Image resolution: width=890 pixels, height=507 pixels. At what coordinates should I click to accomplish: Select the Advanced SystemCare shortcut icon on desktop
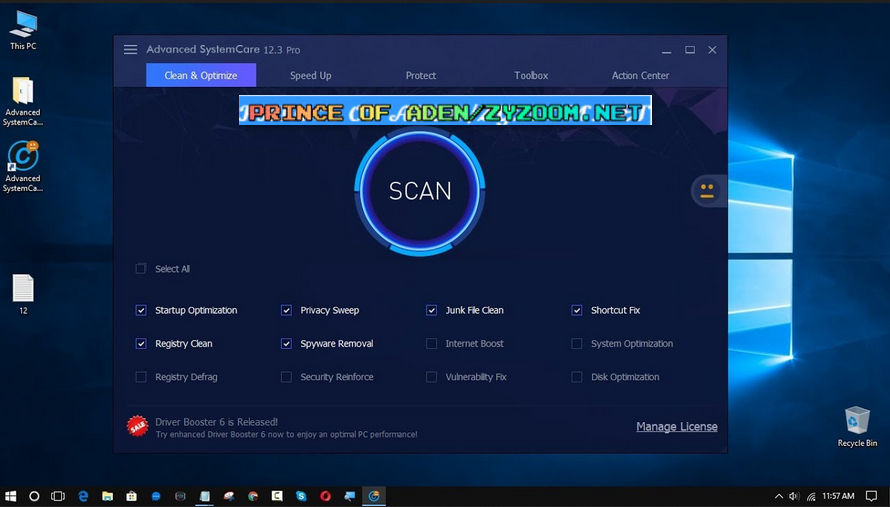coord(23,167)
